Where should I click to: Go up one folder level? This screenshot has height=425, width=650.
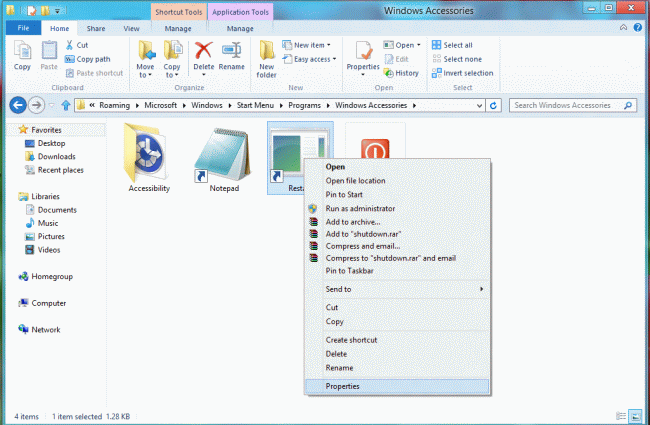point(65,105)
